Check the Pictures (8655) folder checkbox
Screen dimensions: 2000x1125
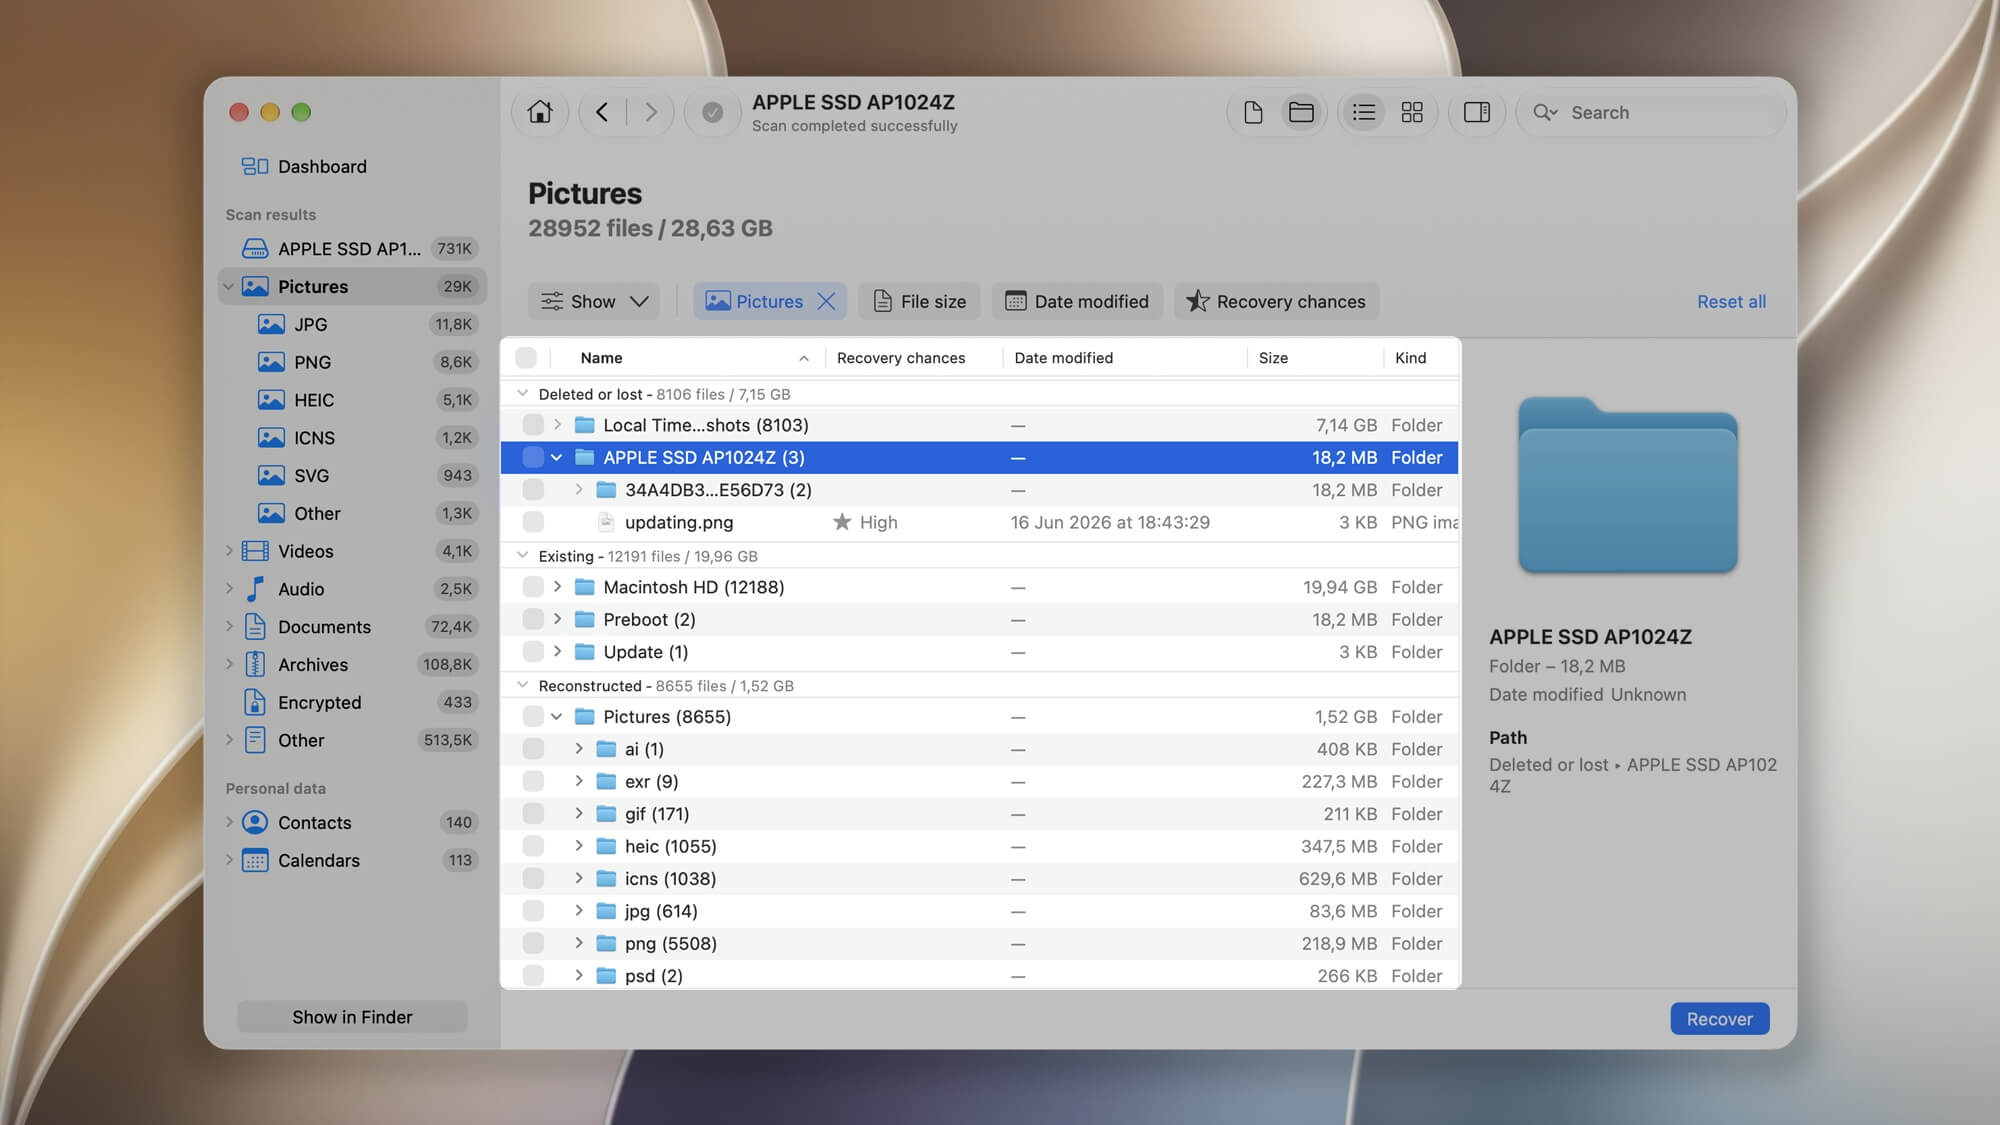[x=533, y=717]
